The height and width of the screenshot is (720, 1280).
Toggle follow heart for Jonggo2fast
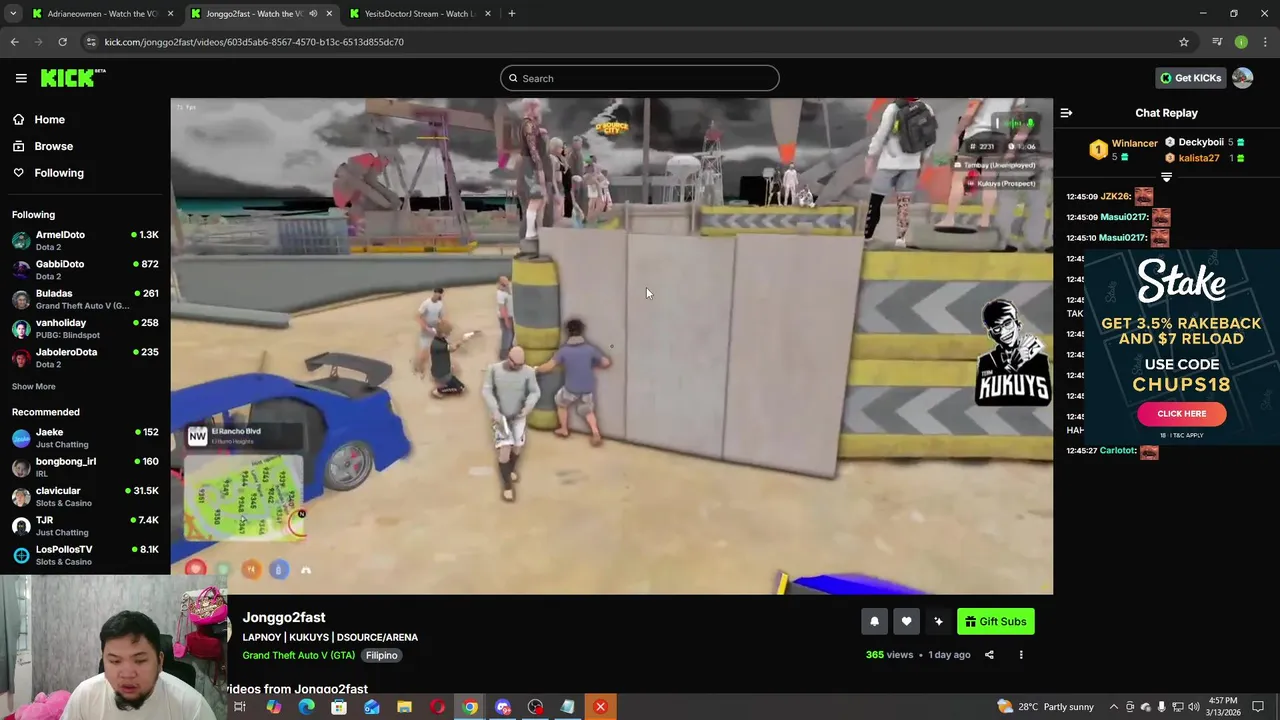tap(906, 621)
